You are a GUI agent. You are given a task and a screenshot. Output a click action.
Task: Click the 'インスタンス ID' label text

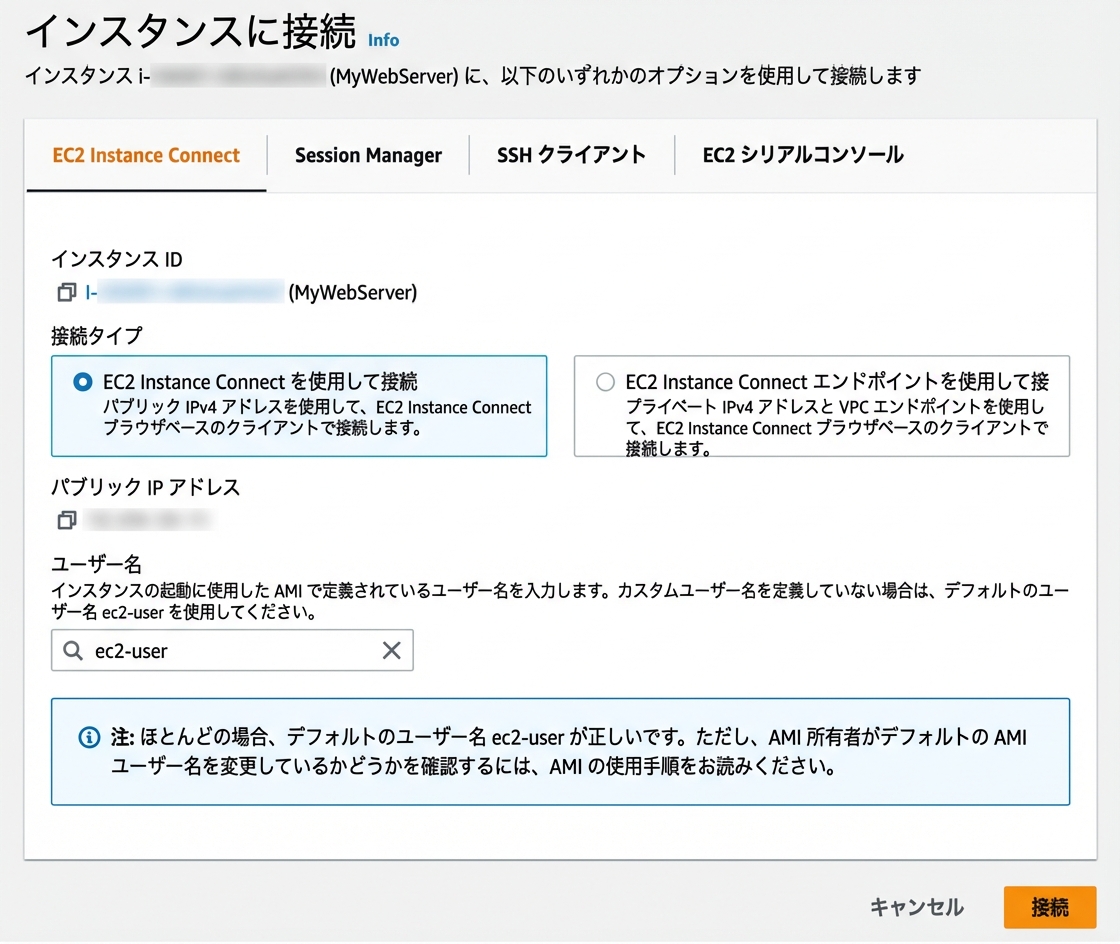[117, 258]
